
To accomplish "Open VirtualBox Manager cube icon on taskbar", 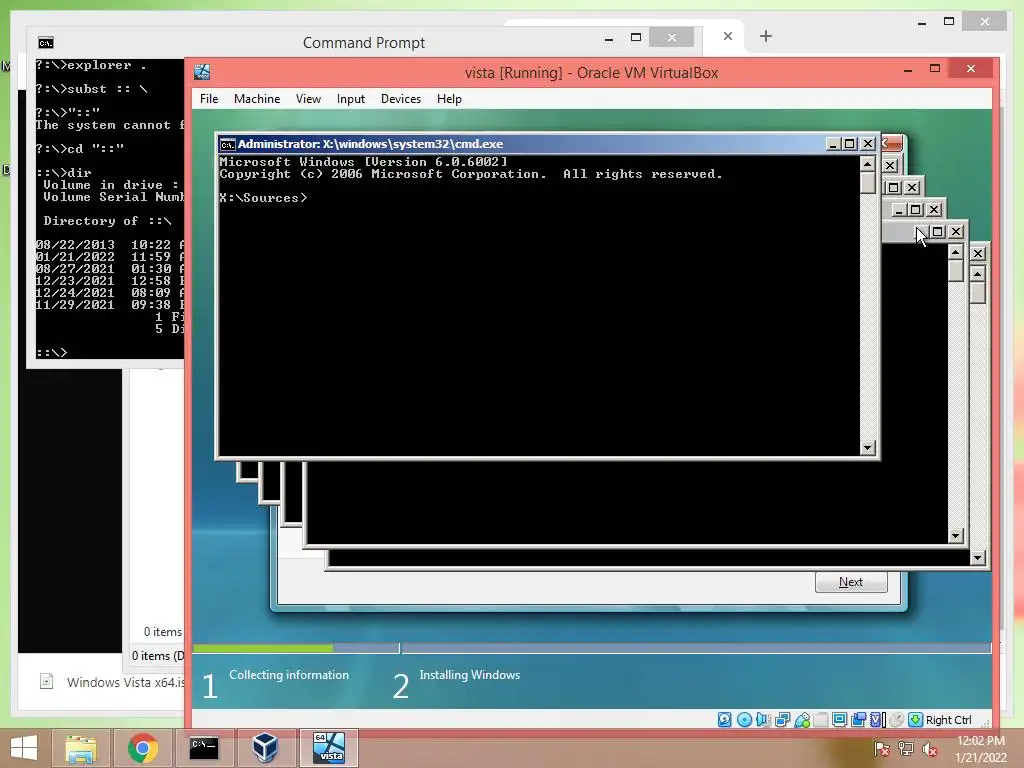I will [265, 748].
